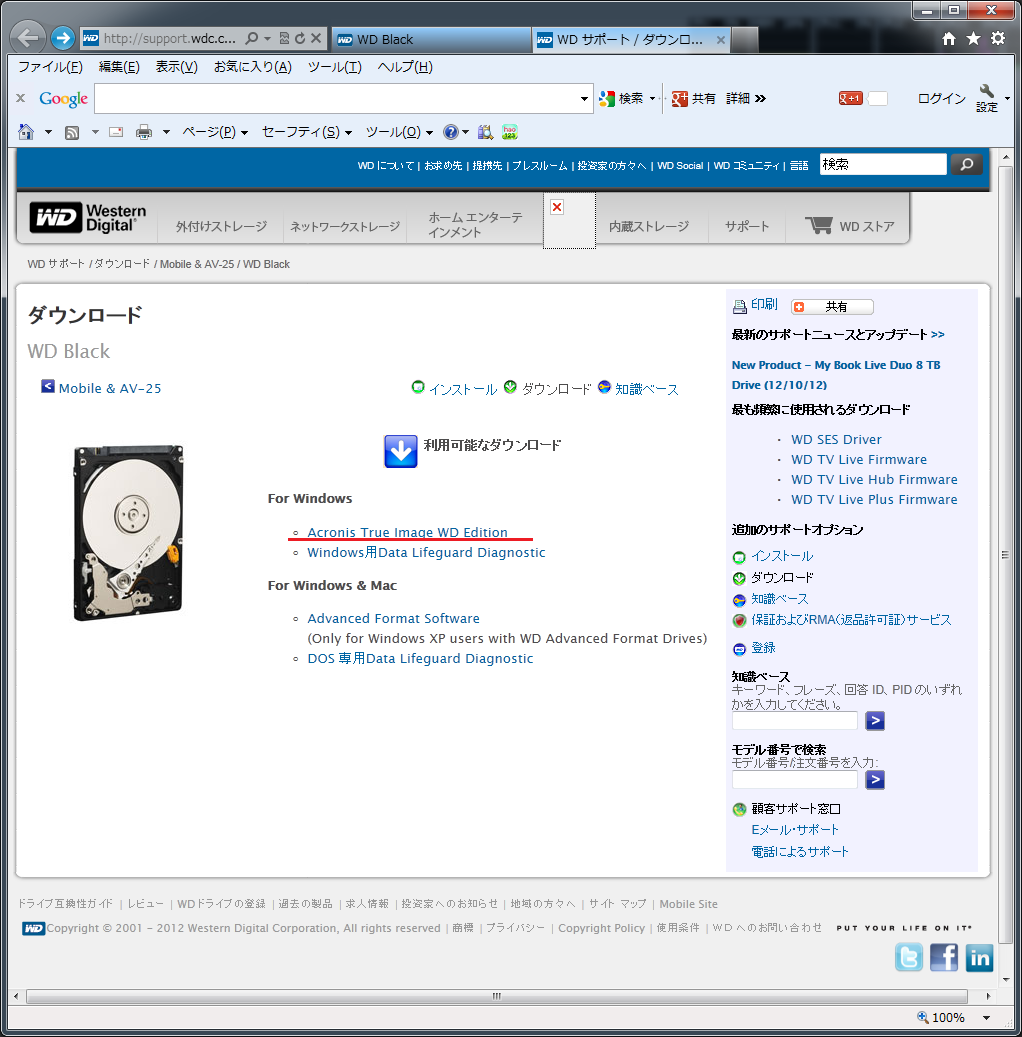The width and height of the screenshot is (1022, 1037).
Task: Click the 共有 share button in the sidebar
Action: [x=832, y=307]
